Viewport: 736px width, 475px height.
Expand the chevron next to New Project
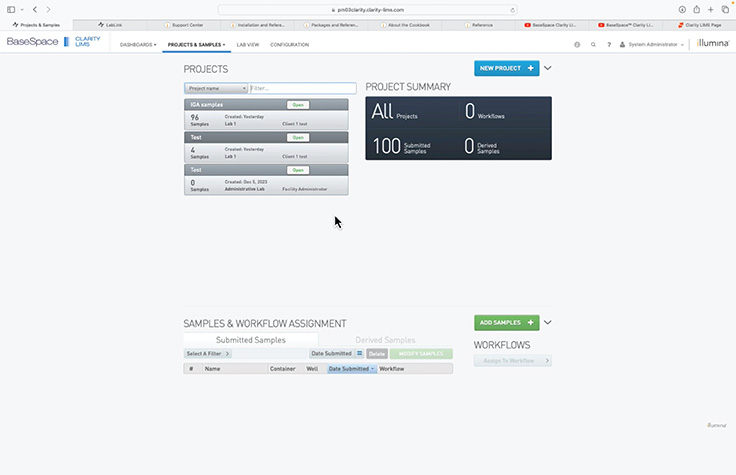548,68
